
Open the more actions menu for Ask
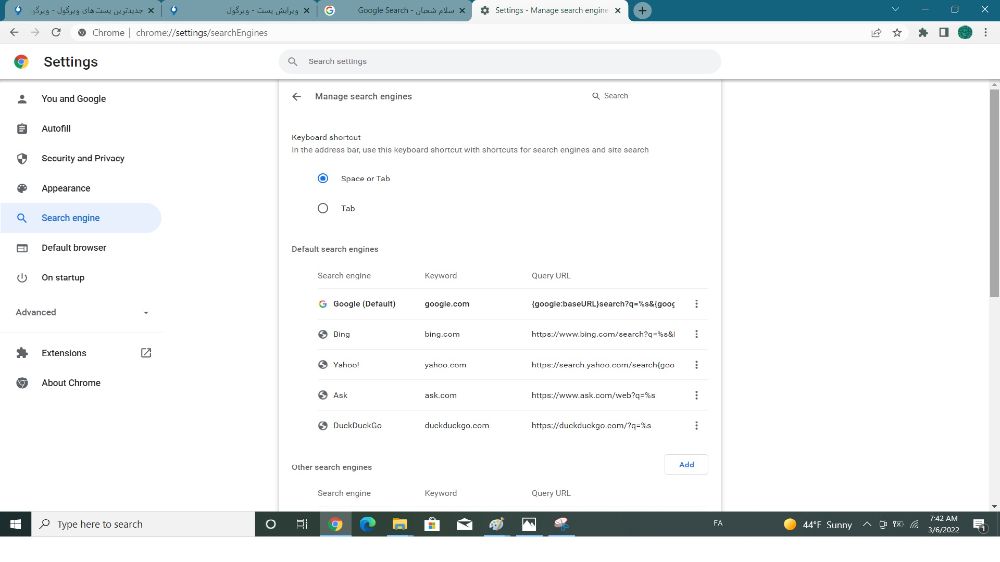[x=696, y=396]
